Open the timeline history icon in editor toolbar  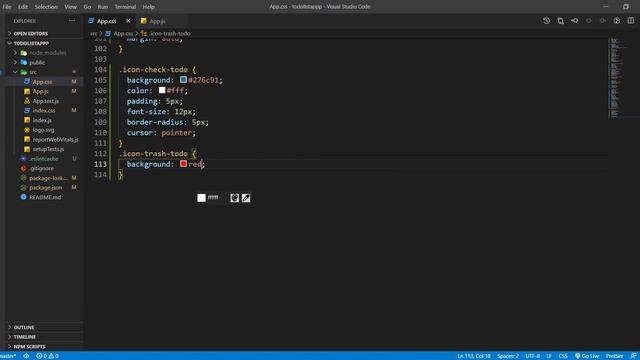click(546, 20)
